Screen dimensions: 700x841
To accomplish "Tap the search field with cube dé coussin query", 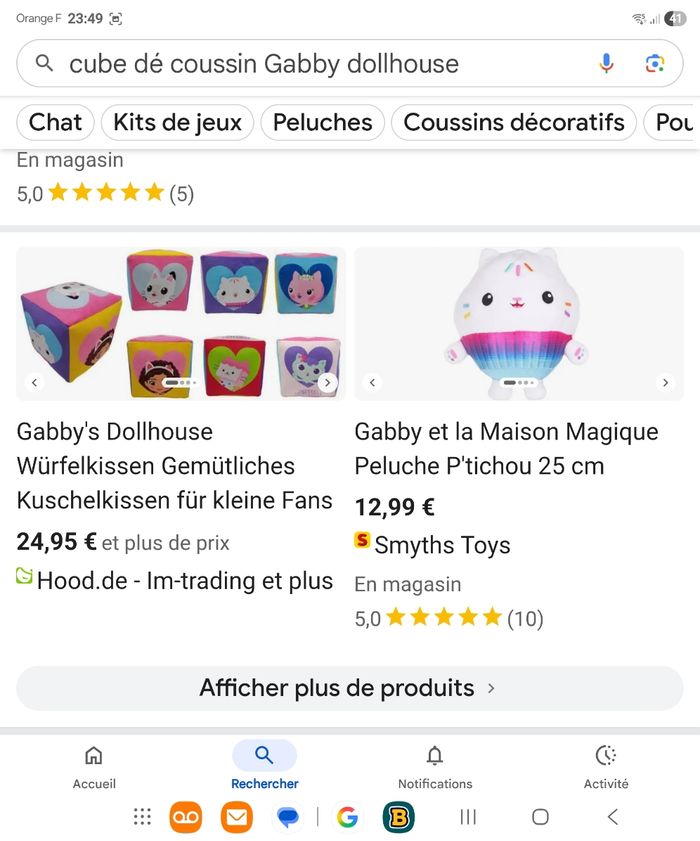I will point(300,63).
